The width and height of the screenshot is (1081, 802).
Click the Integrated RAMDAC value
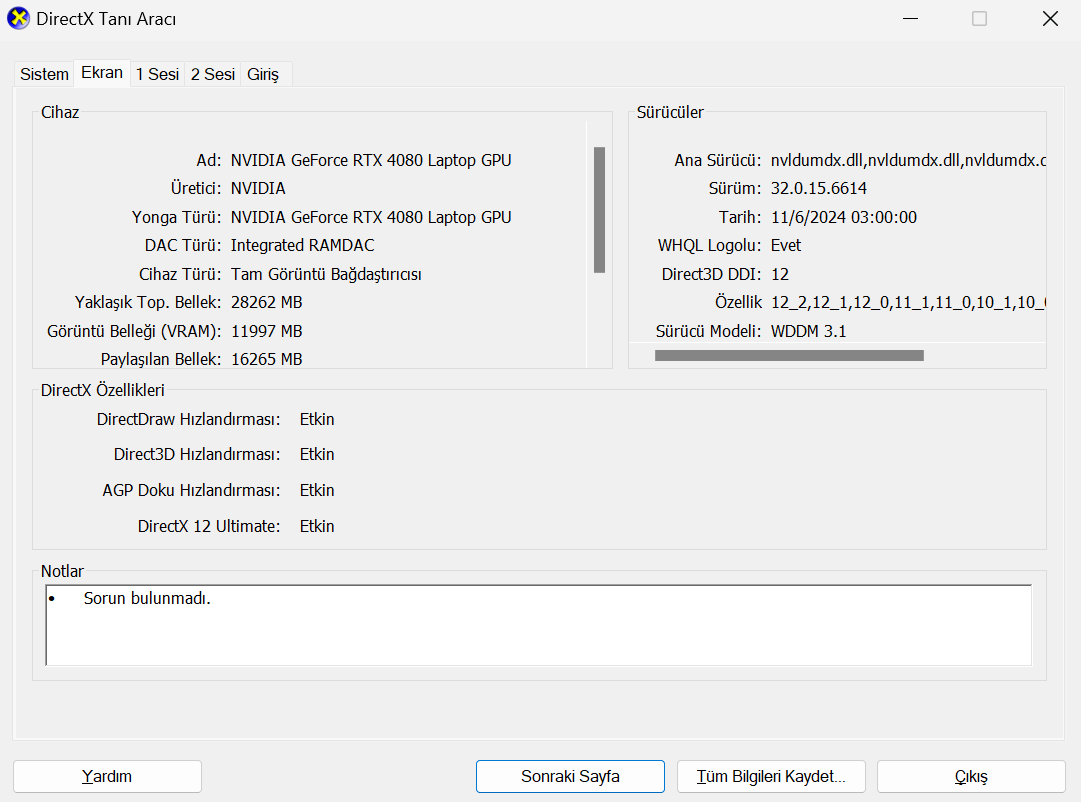coord(303,245)
